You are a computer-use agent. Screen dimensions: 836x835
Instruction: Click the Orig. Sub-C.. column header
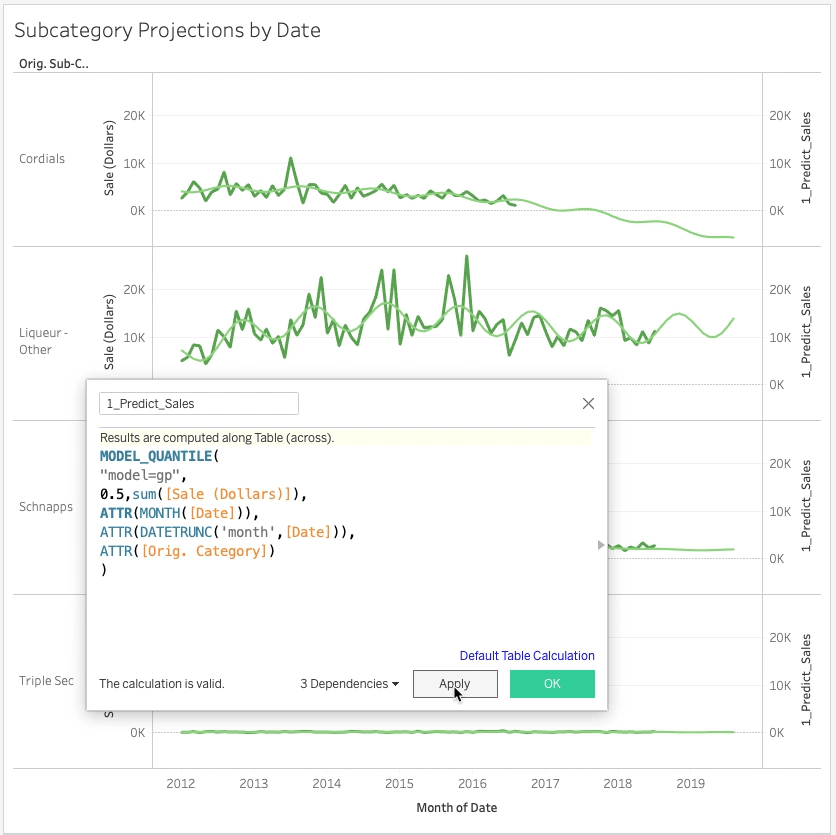coord(54,63)
